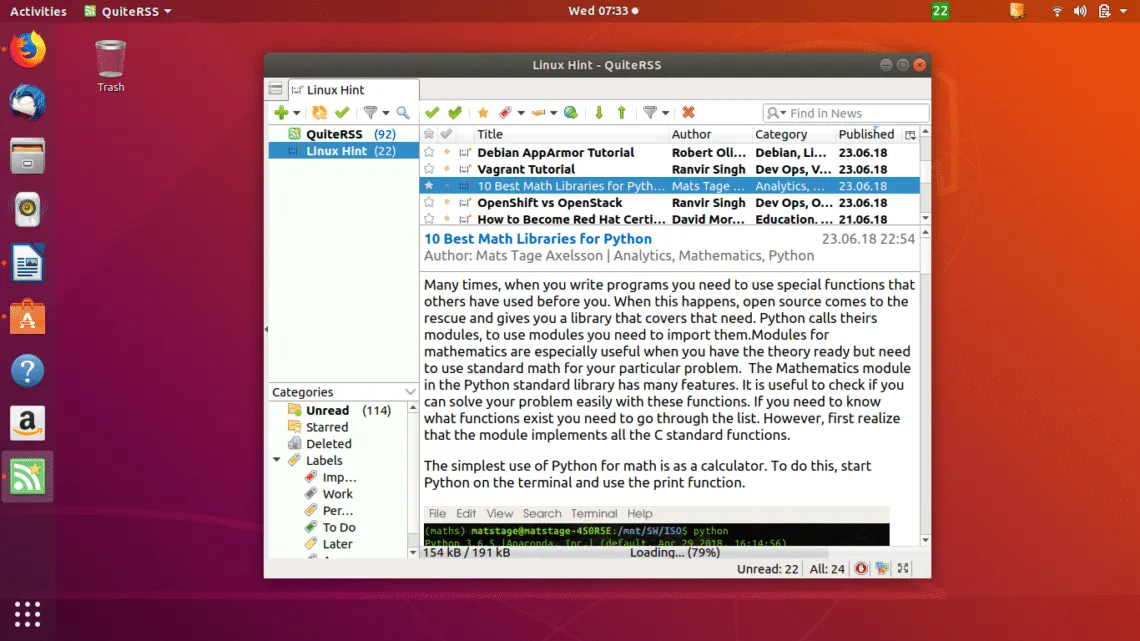Click the feed search magnifier icon
Image resolution: width=1140 pixels, height=641 pixels.
point(403,113)
